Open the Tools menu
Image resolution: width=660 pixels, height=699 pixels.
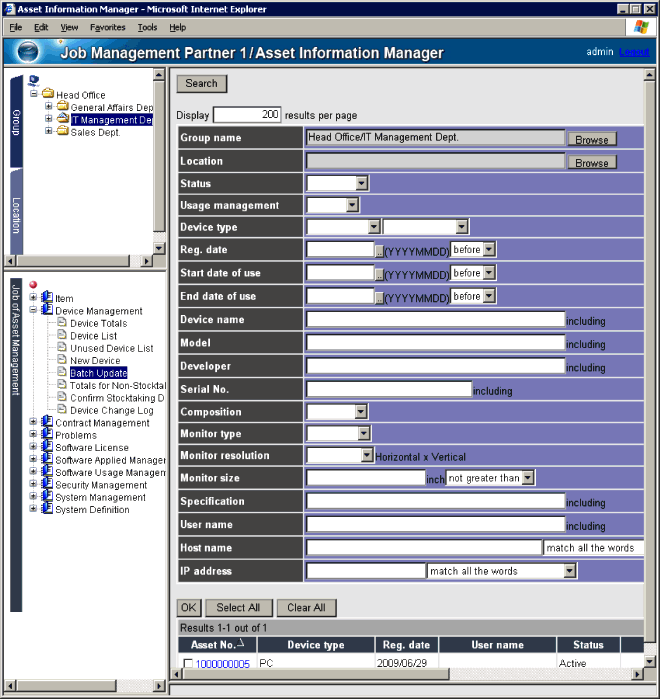click(147, 27)
